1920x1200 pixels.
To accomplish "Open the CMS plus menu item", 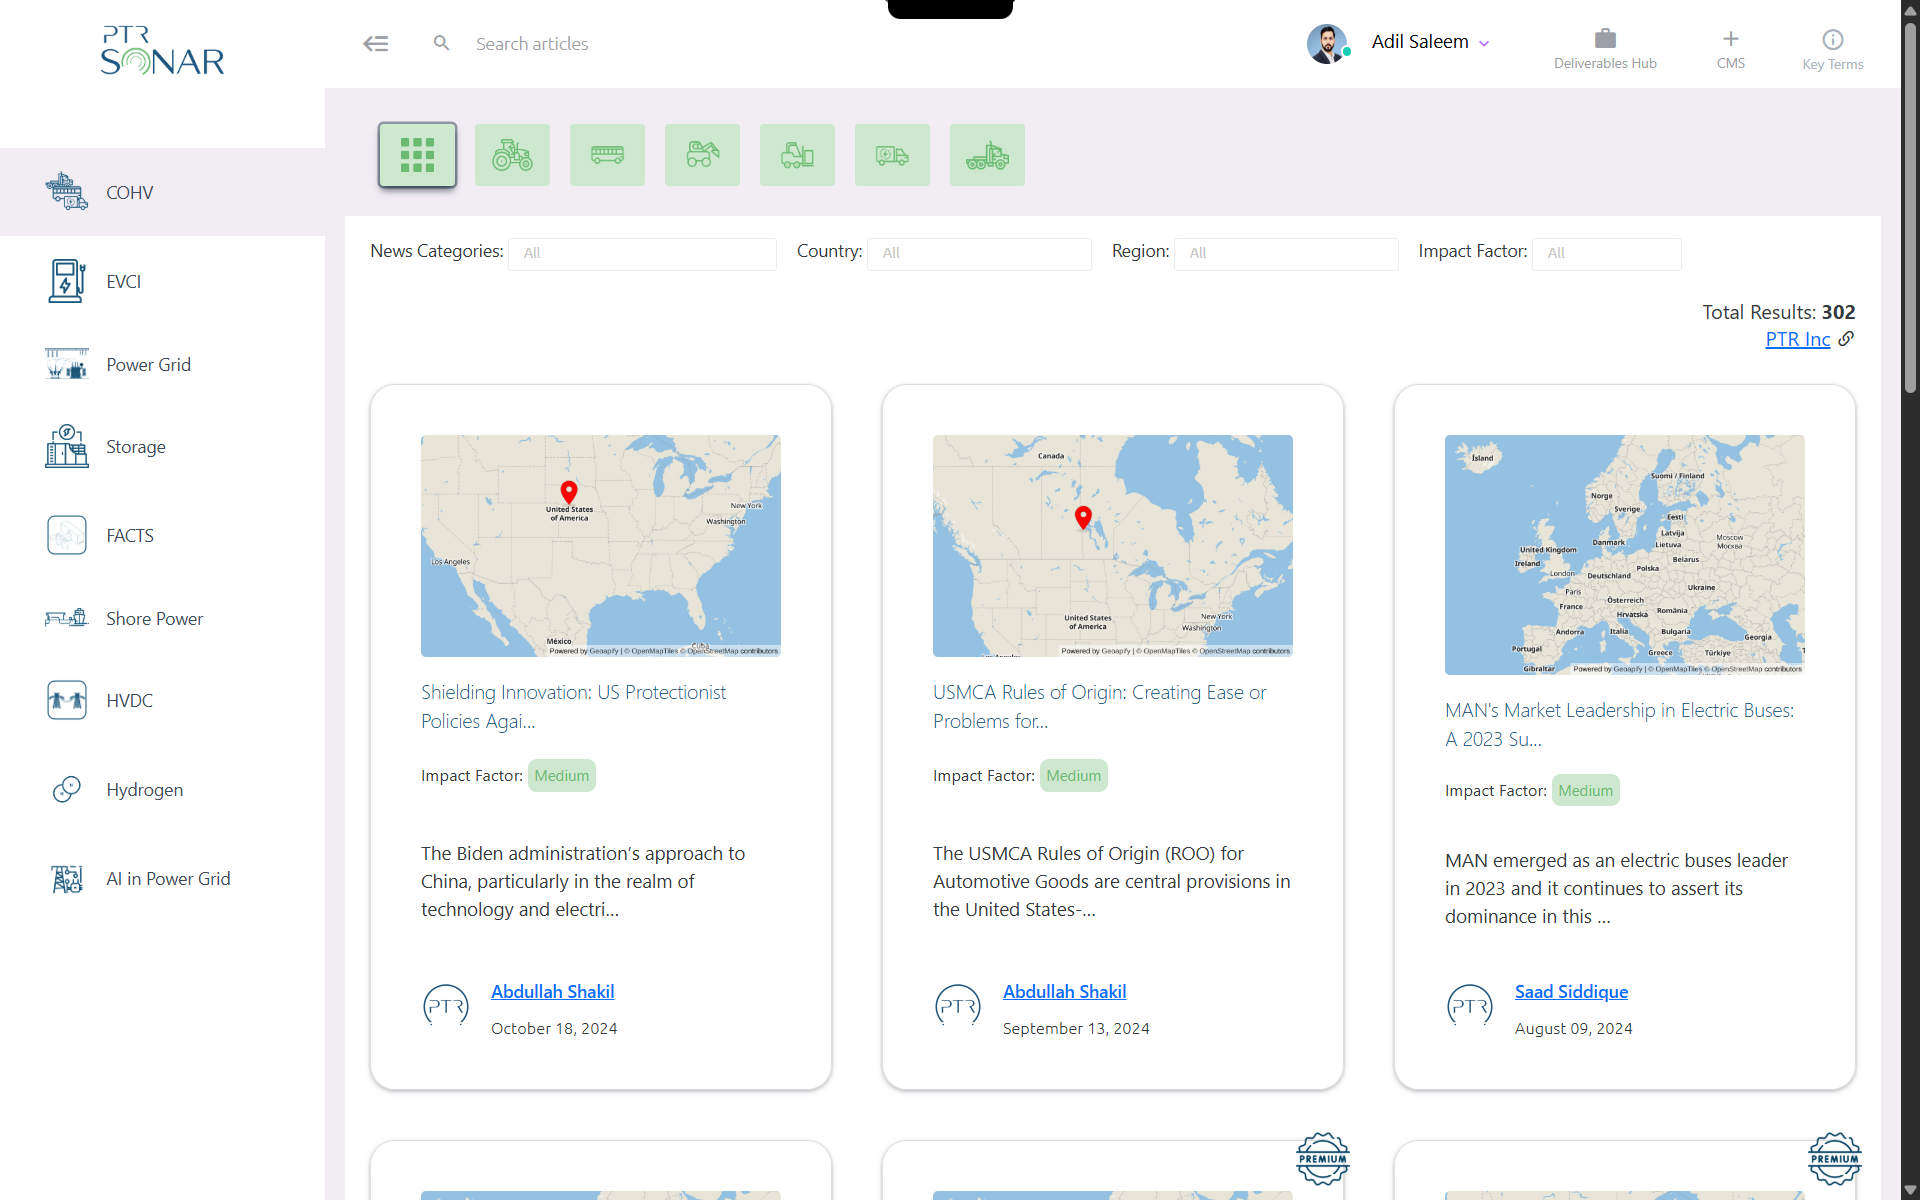I will (x=1730, y=40).
